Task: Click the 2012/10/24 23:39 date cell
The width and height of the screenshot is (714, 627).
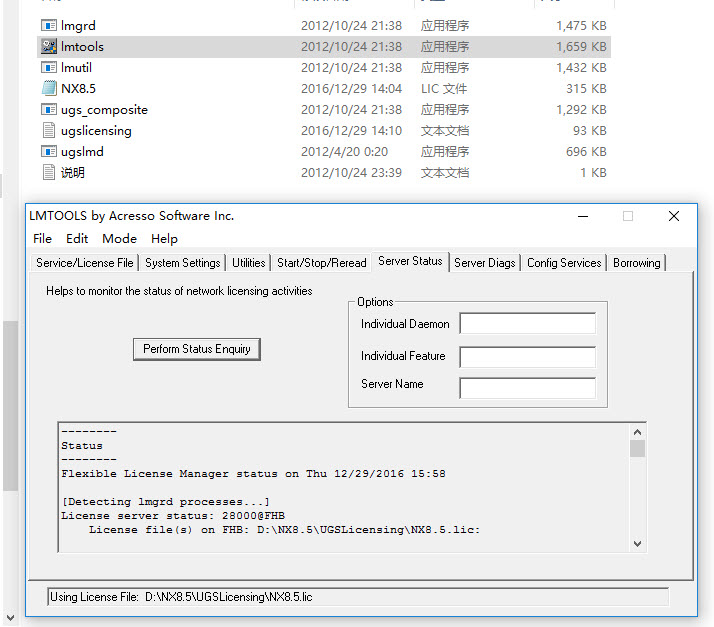Action: tap(351, 173)
